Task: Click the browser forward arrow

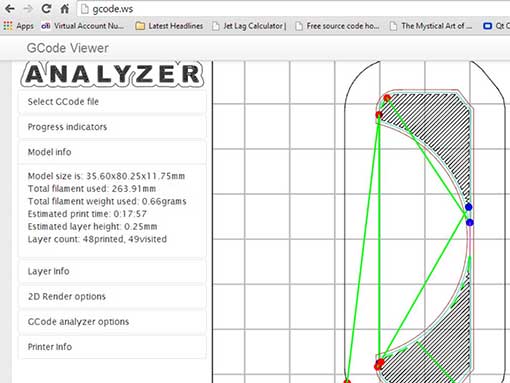Action: click(x=28, y=9)
